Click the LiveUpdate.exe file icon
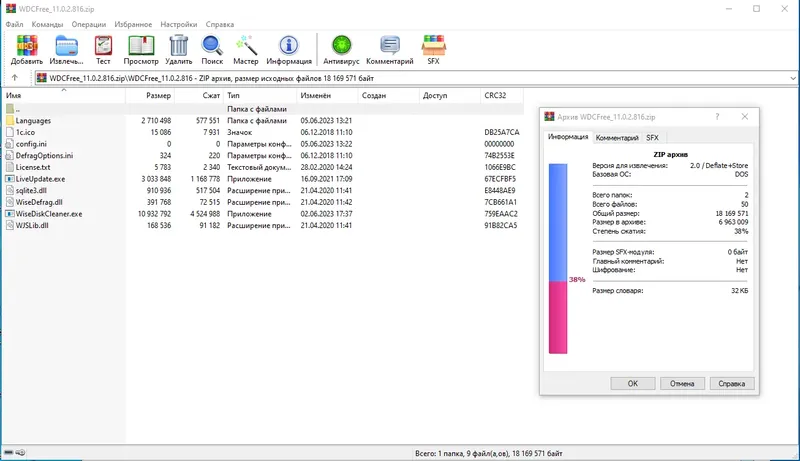This screenshot has height=461, width=800. tap(10, 179)
